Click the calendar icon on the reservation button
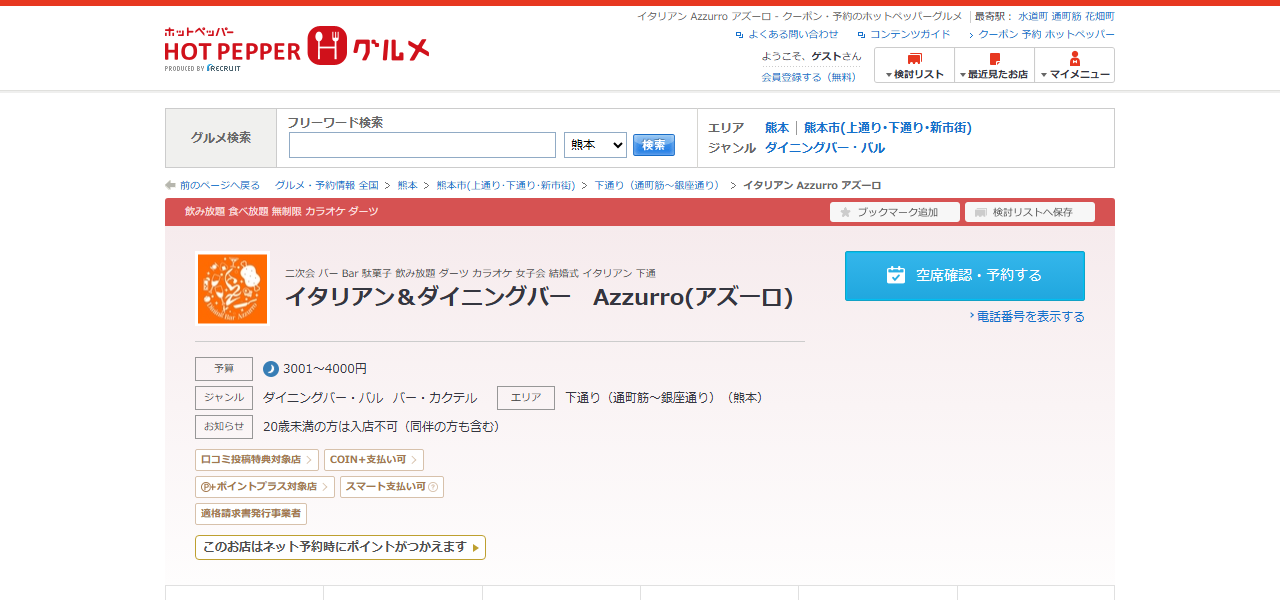Screen dimensions: 1280x600 coord(896,275)
